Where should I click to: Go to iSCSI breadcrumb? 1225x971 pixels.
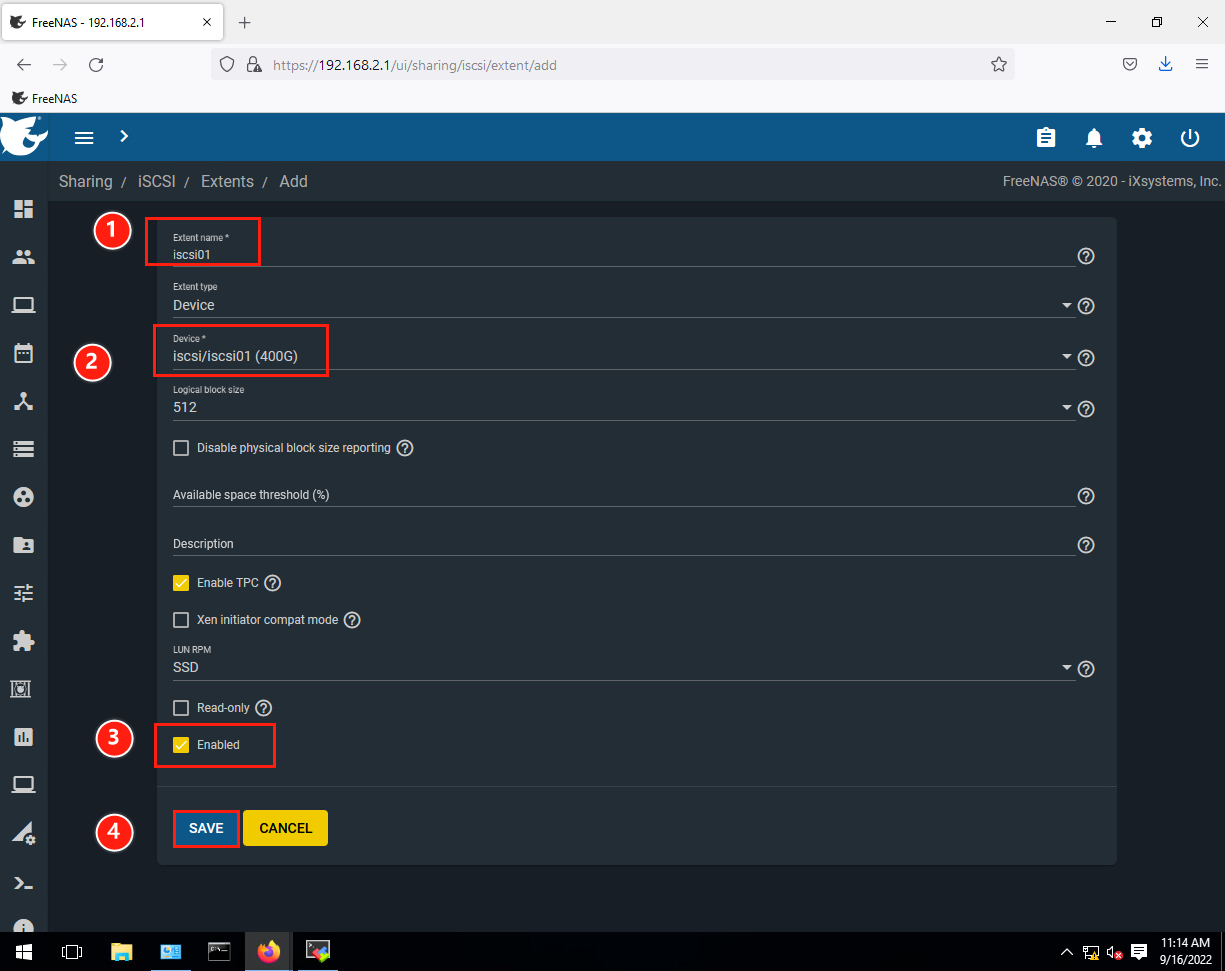pos(156,181)
